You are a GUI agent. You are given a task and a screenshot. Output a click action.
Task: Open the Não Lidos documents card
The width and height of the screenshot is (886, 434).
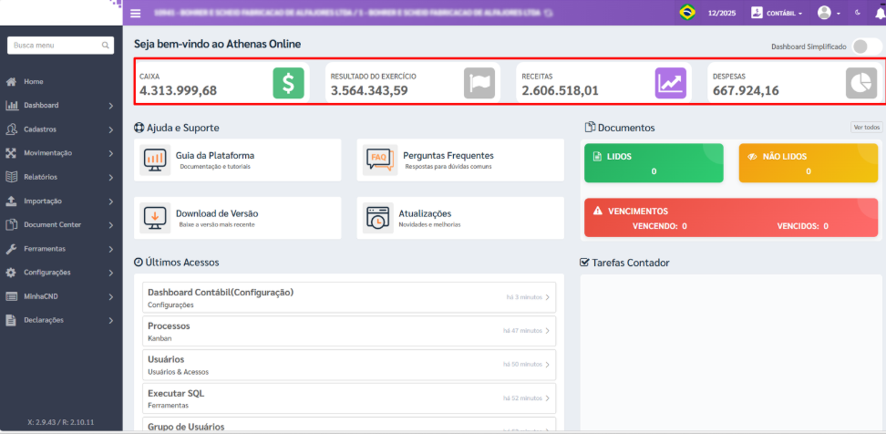pyautogui.click(x=809, y=163)
